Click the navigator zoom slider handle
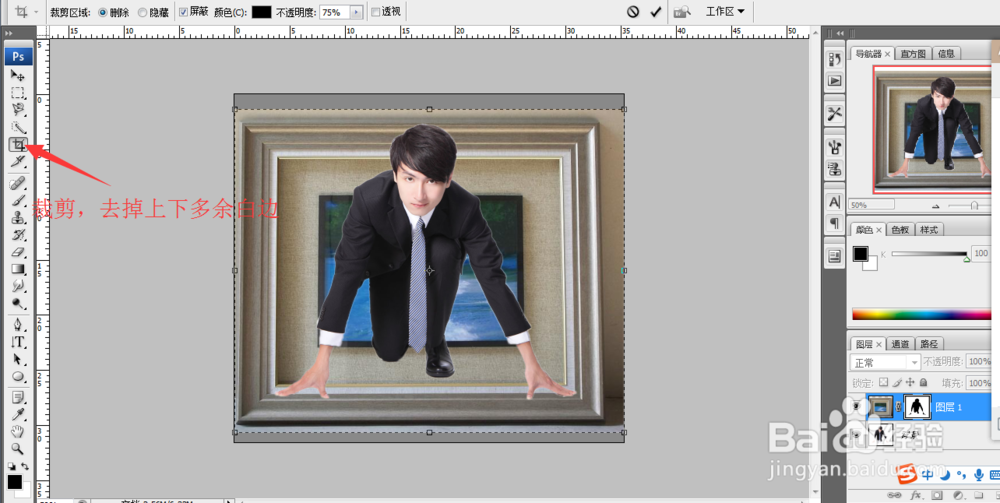Viewport: 1000px width, 503px height. click(974, 205)
